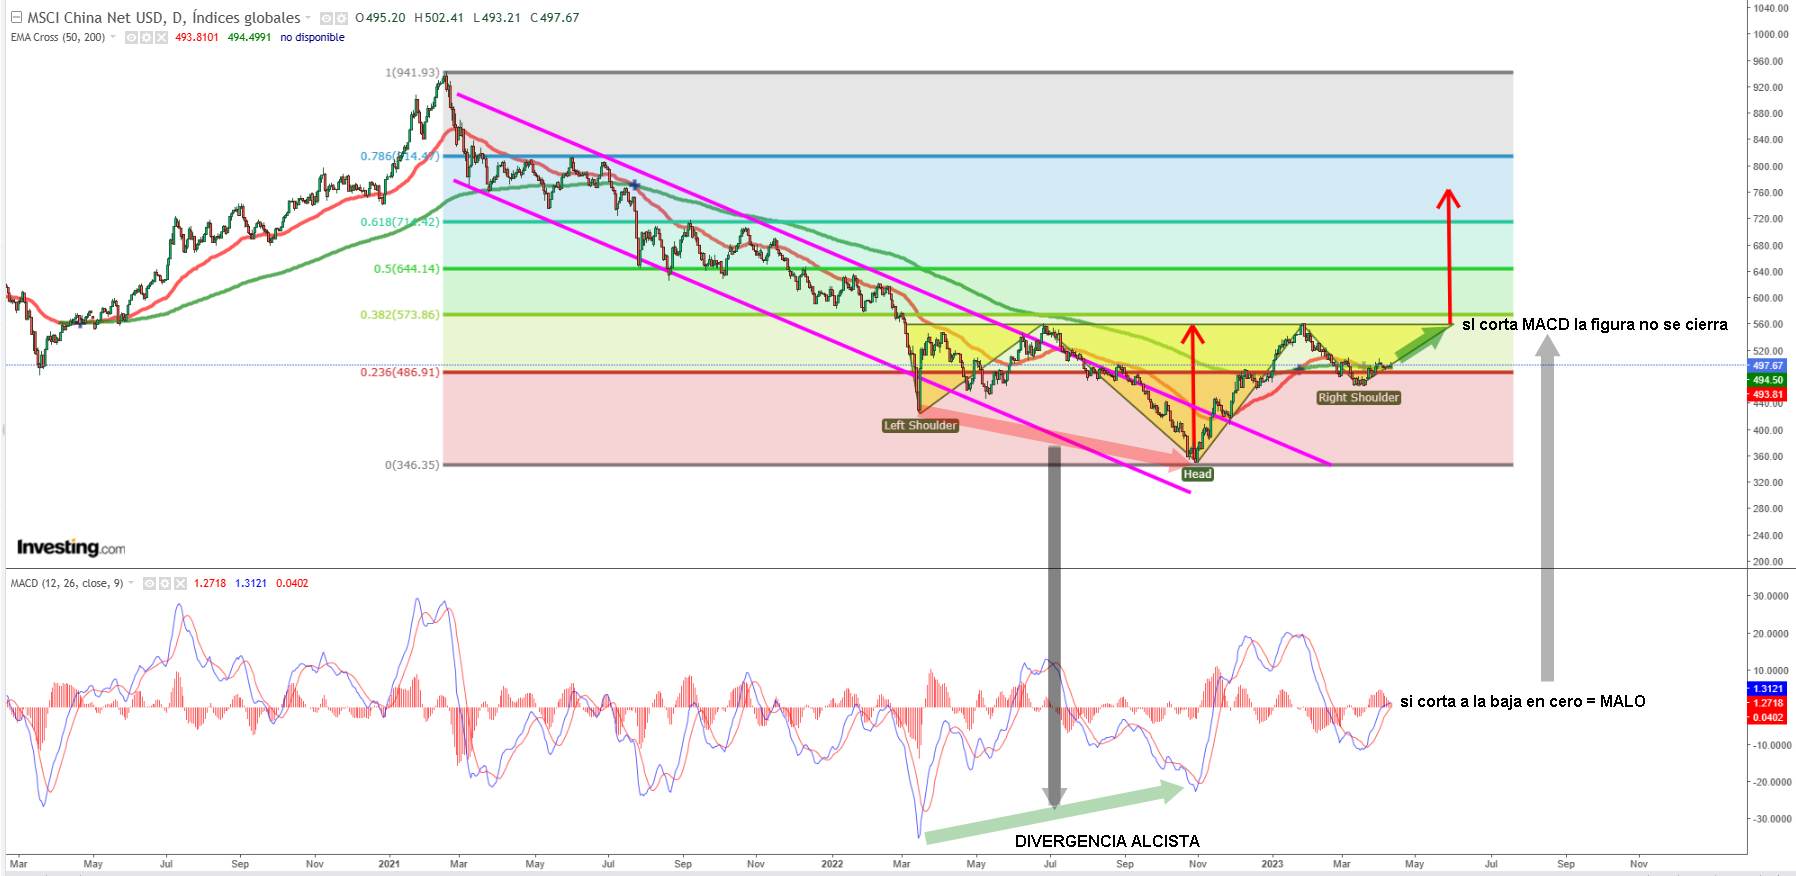1796x876 pixels.
Task: Select the Right Shoulder pattern label
Action: [x=1358, y=398]
